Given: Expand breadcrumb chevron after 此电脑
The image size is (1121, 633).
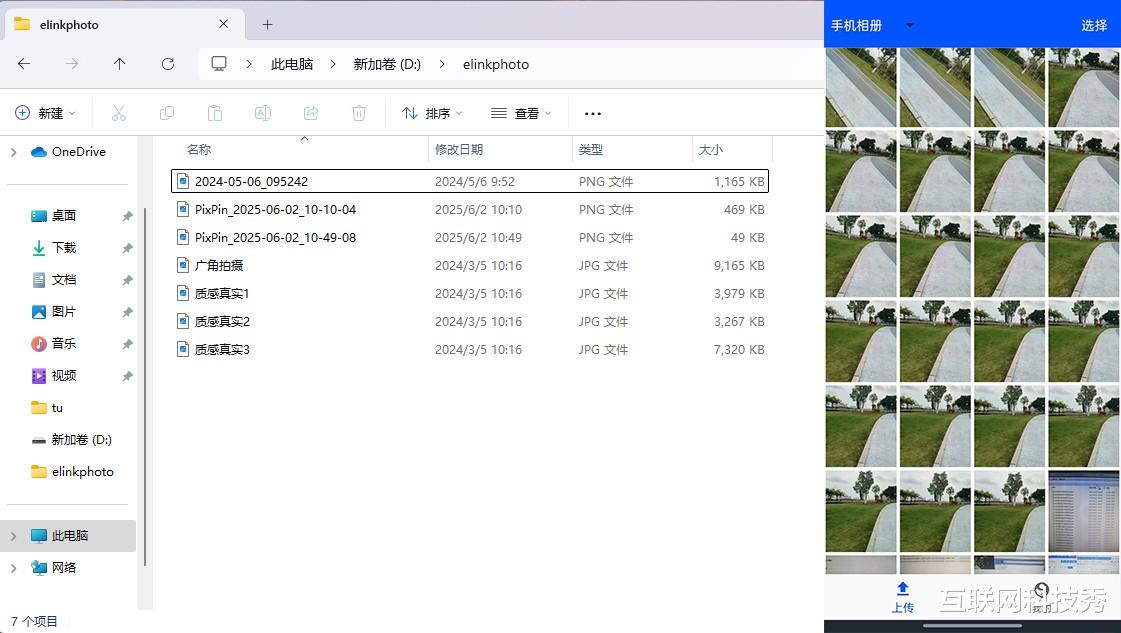Looking at the screenshot, I should coord(332,64).
